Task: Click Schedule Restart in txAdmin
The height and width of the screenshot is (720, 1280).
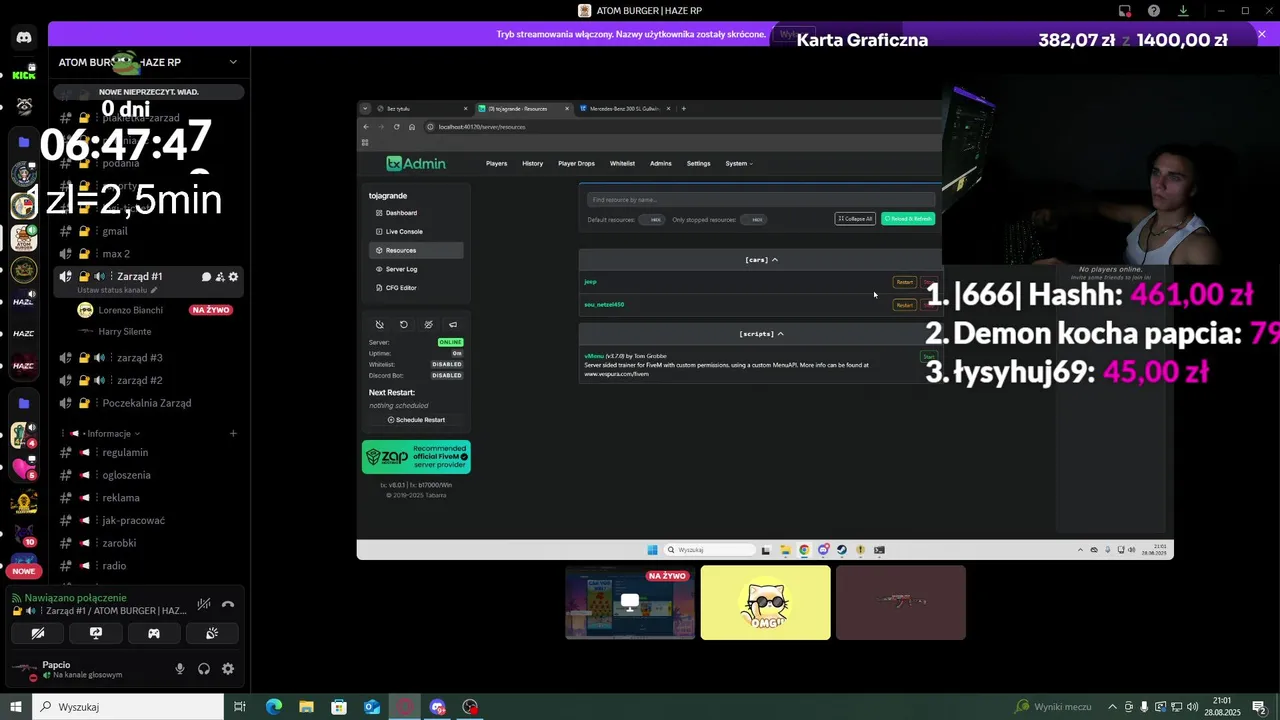Action: (416, 420)
